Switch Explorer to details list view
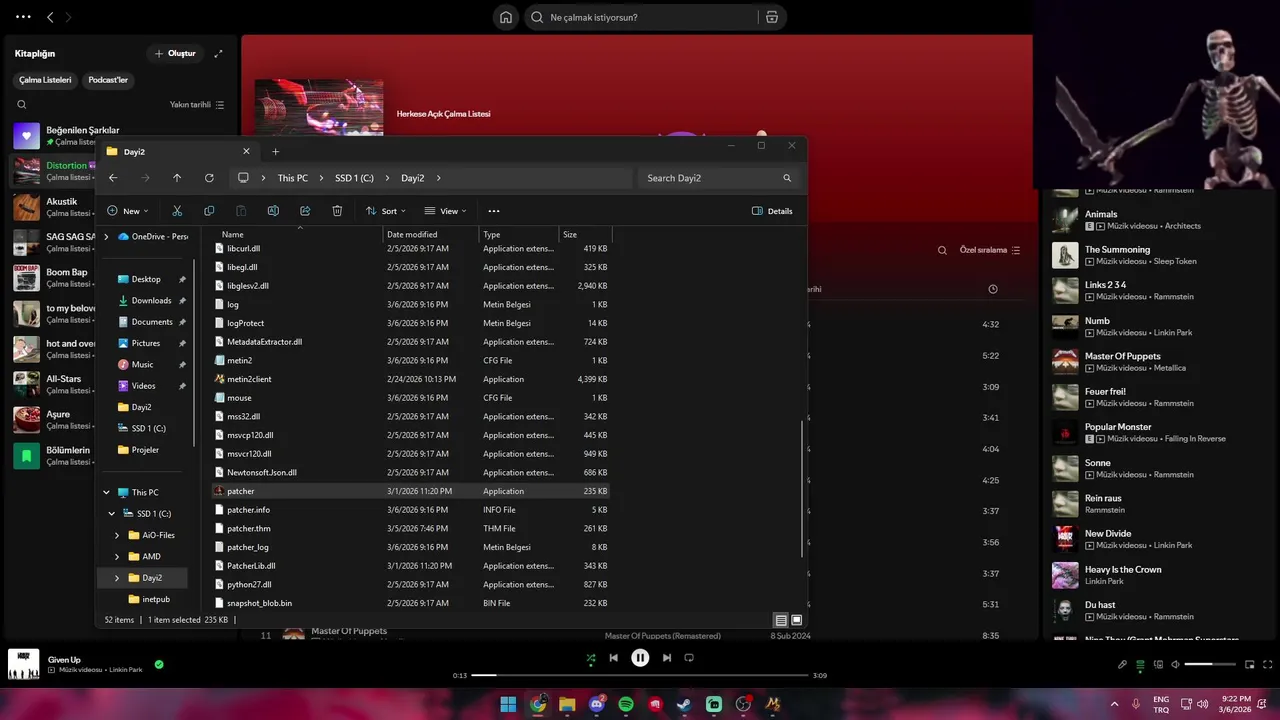This screenshot has height=720, width=1280. pyautogui.click(x=781, y=620)
